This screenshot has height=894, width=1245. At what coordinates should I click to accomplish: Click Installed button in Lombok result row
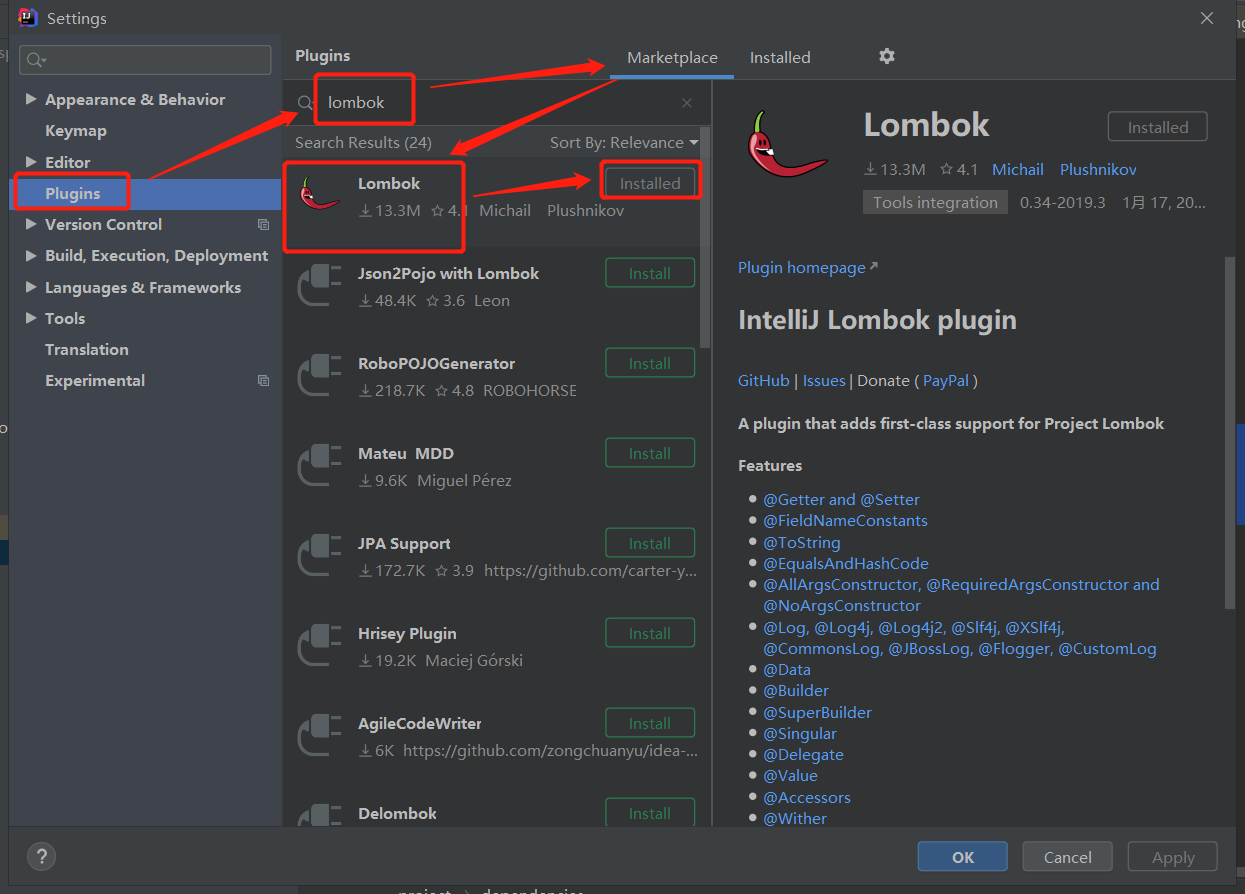(x=650, y=183)
